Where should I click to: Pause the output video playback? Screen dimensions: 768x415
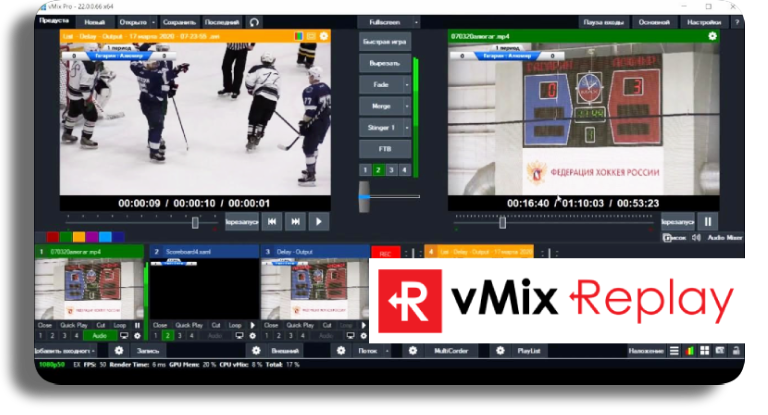(708, 222)
